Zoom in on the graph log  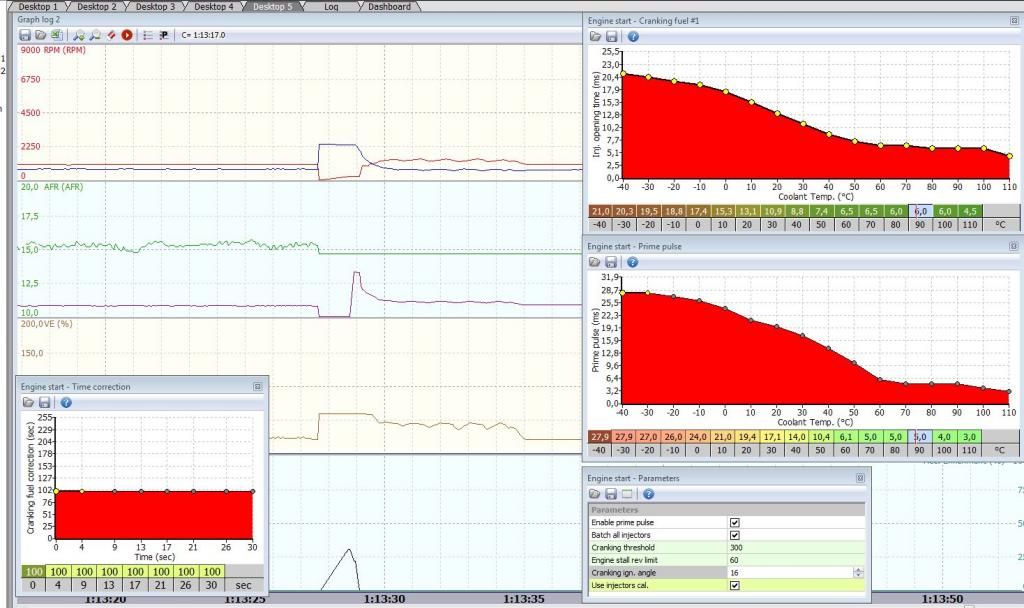tap(78, 35)
